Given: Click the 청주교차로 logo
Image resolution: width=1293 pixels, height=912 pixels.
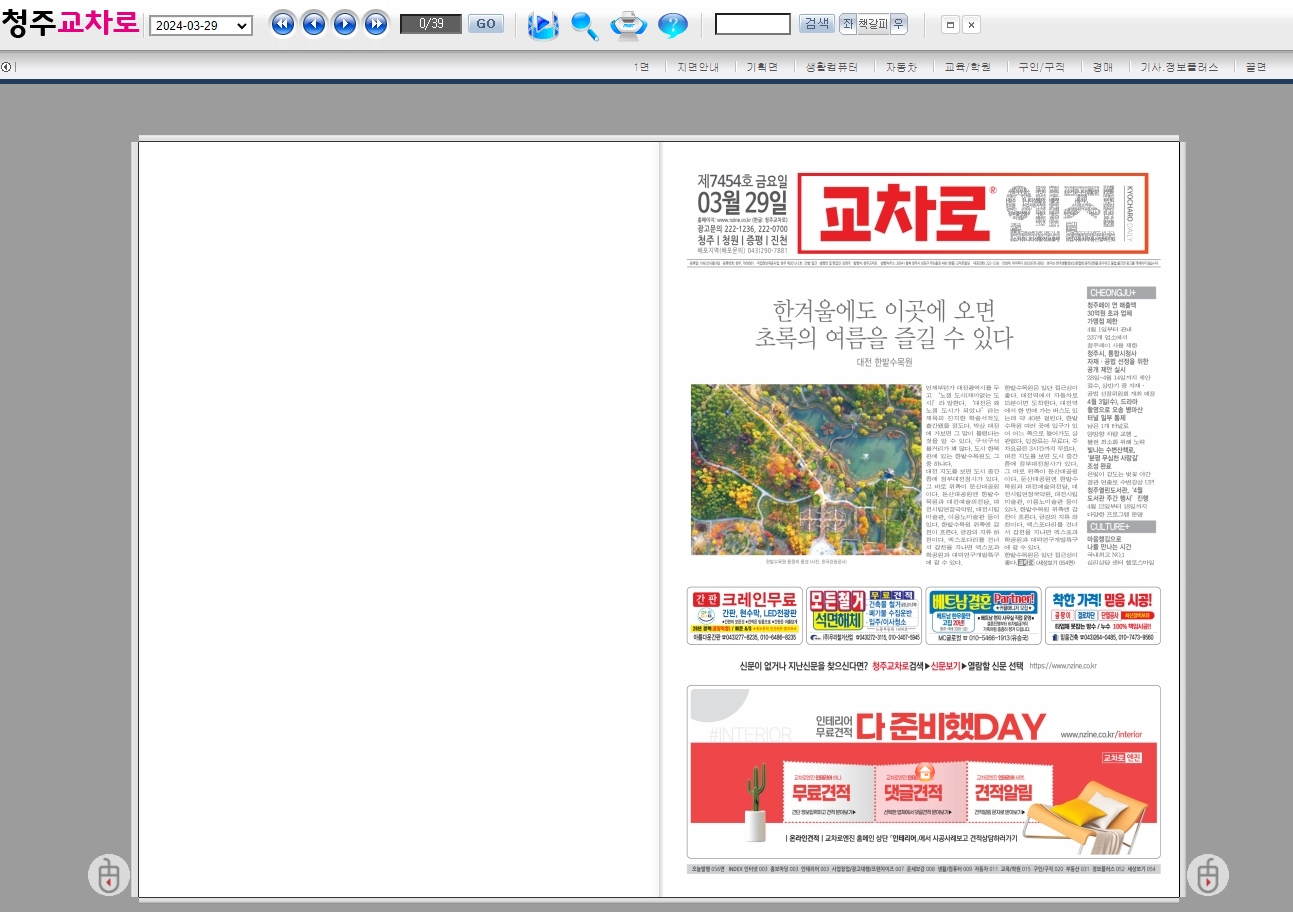Looking at the screenshot, I should tap(69, 23).
